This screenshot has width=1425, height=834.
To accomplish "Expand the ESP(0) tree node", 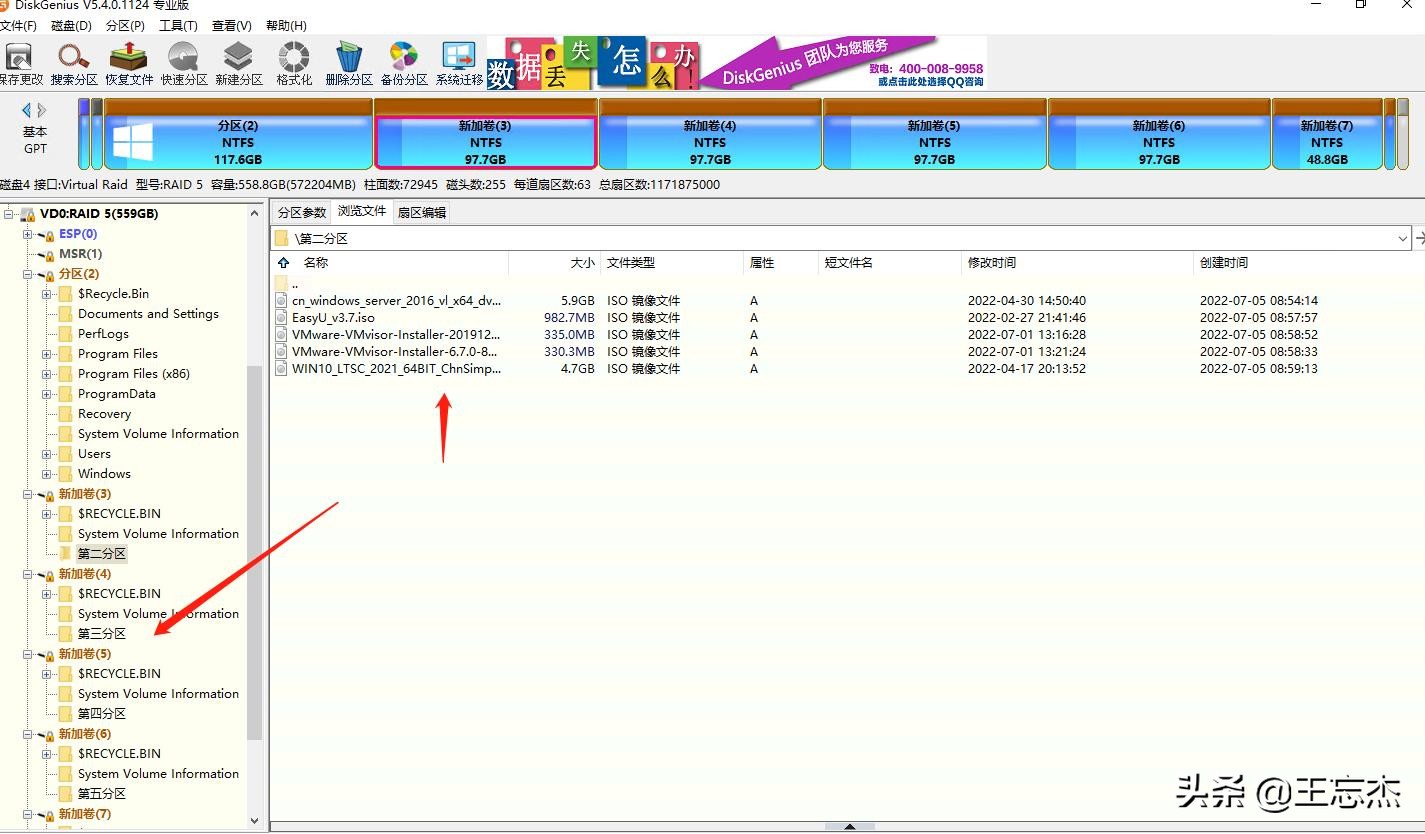I will pyautogui.click(x=28, y=234).
